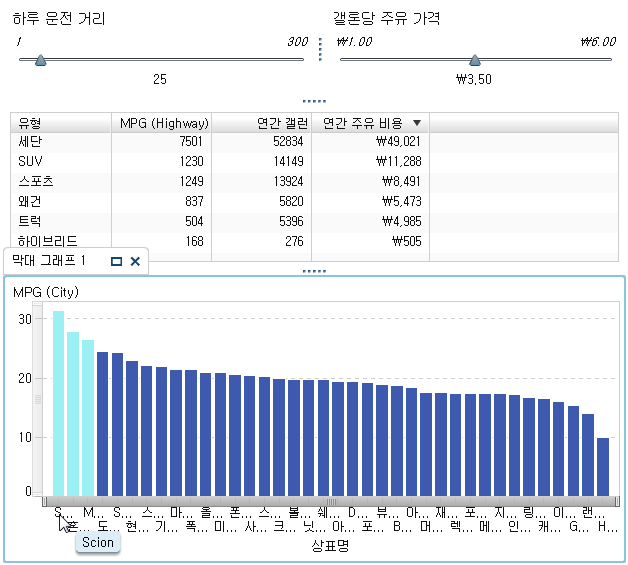This screenshot has width=628, height=565.
Task: Close the 막대 그래프 1 panel
Action: [x=135, y=262]
